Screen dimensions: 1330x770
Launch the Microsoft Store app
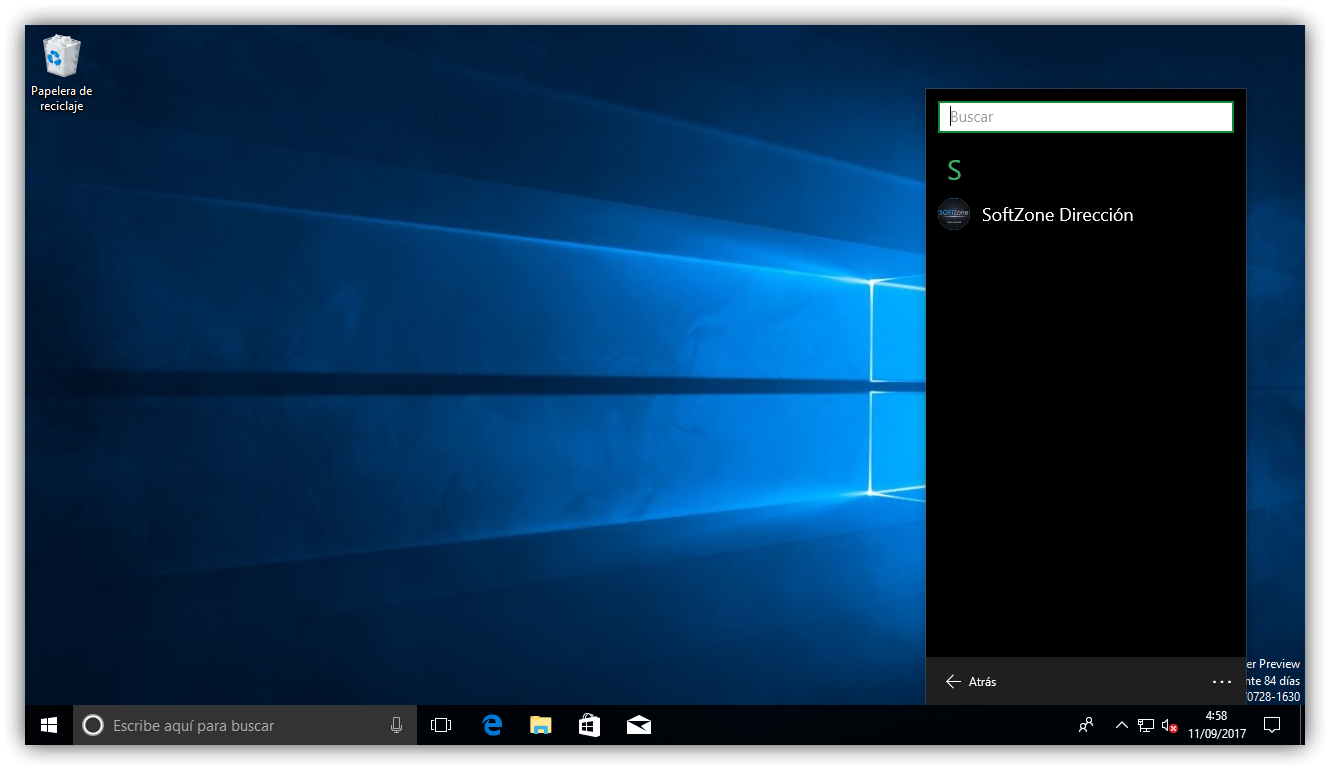coord(589,725)
